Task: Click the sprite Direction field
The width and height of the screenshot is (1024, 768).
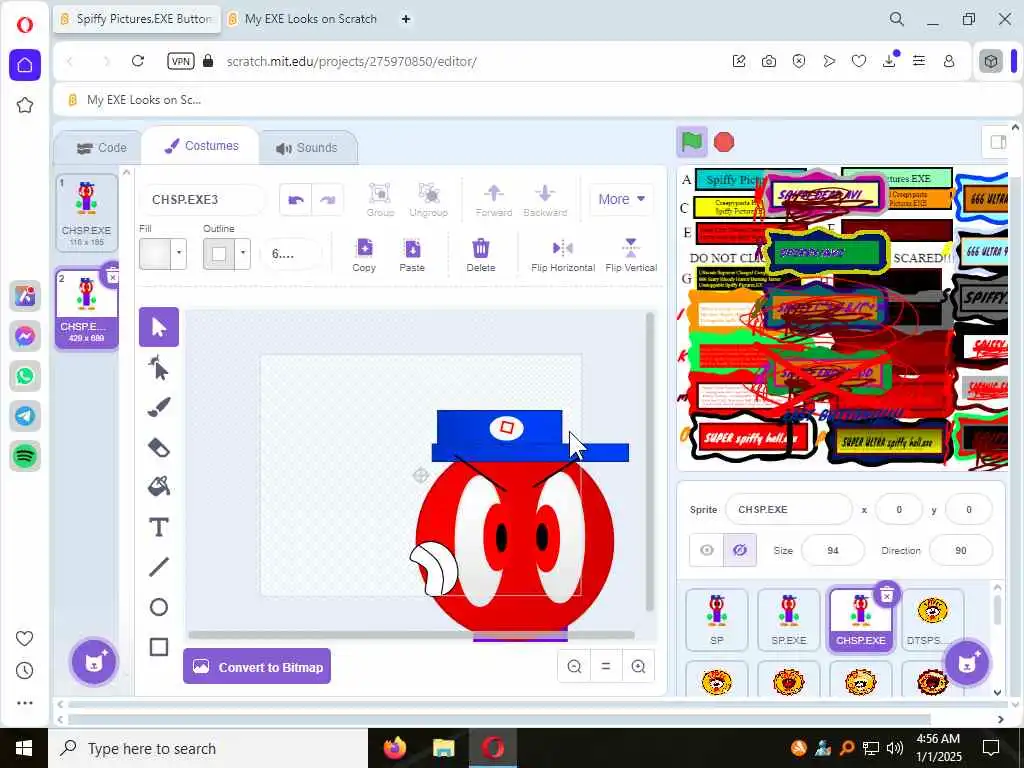Action: 961,551
